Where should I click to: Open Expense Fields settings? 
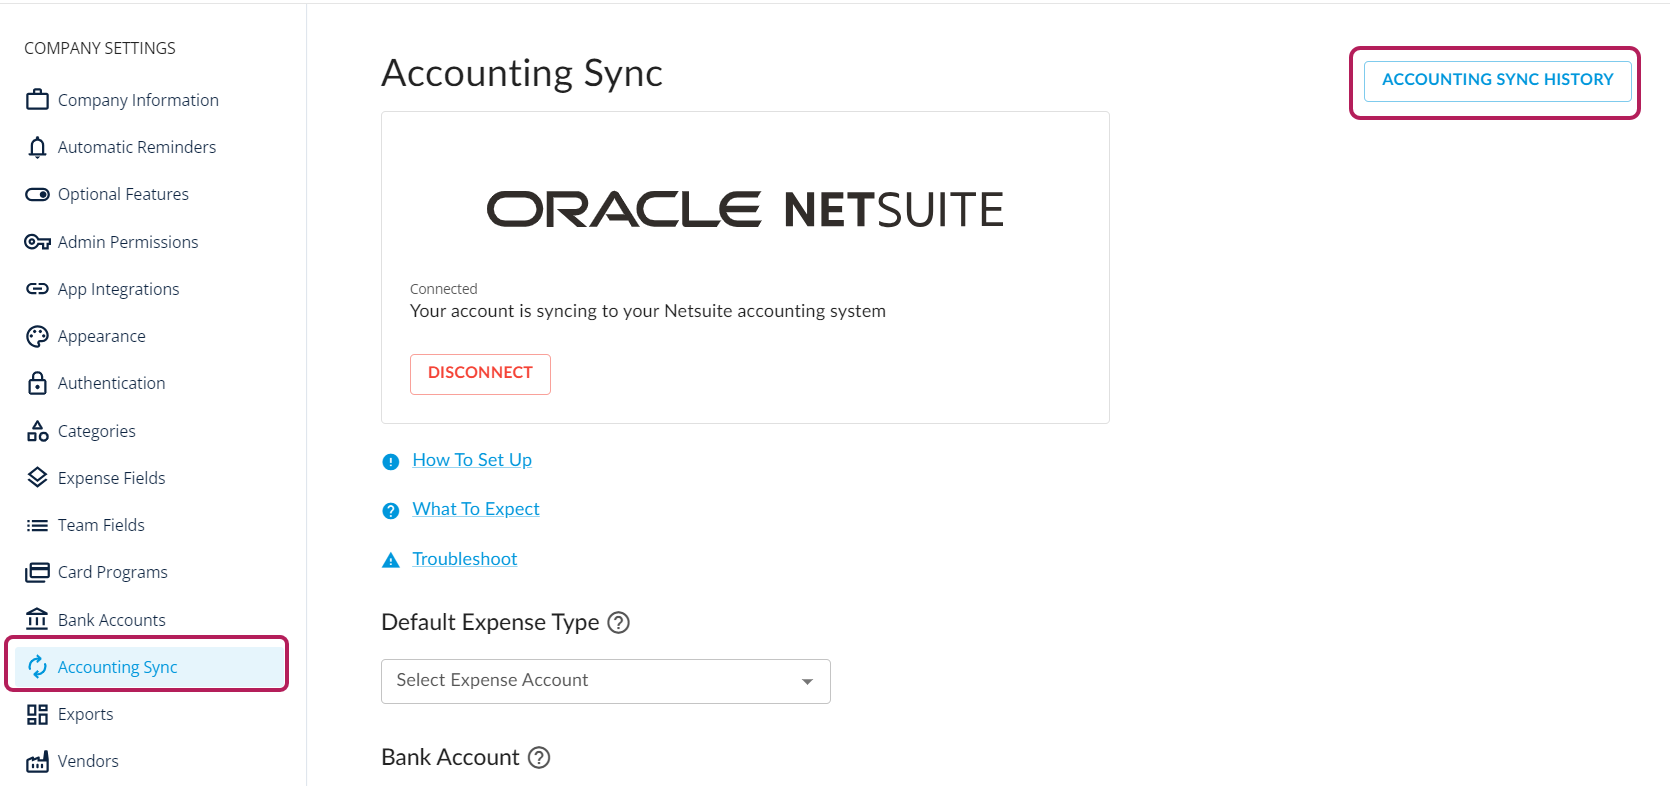tap(112, 478)
